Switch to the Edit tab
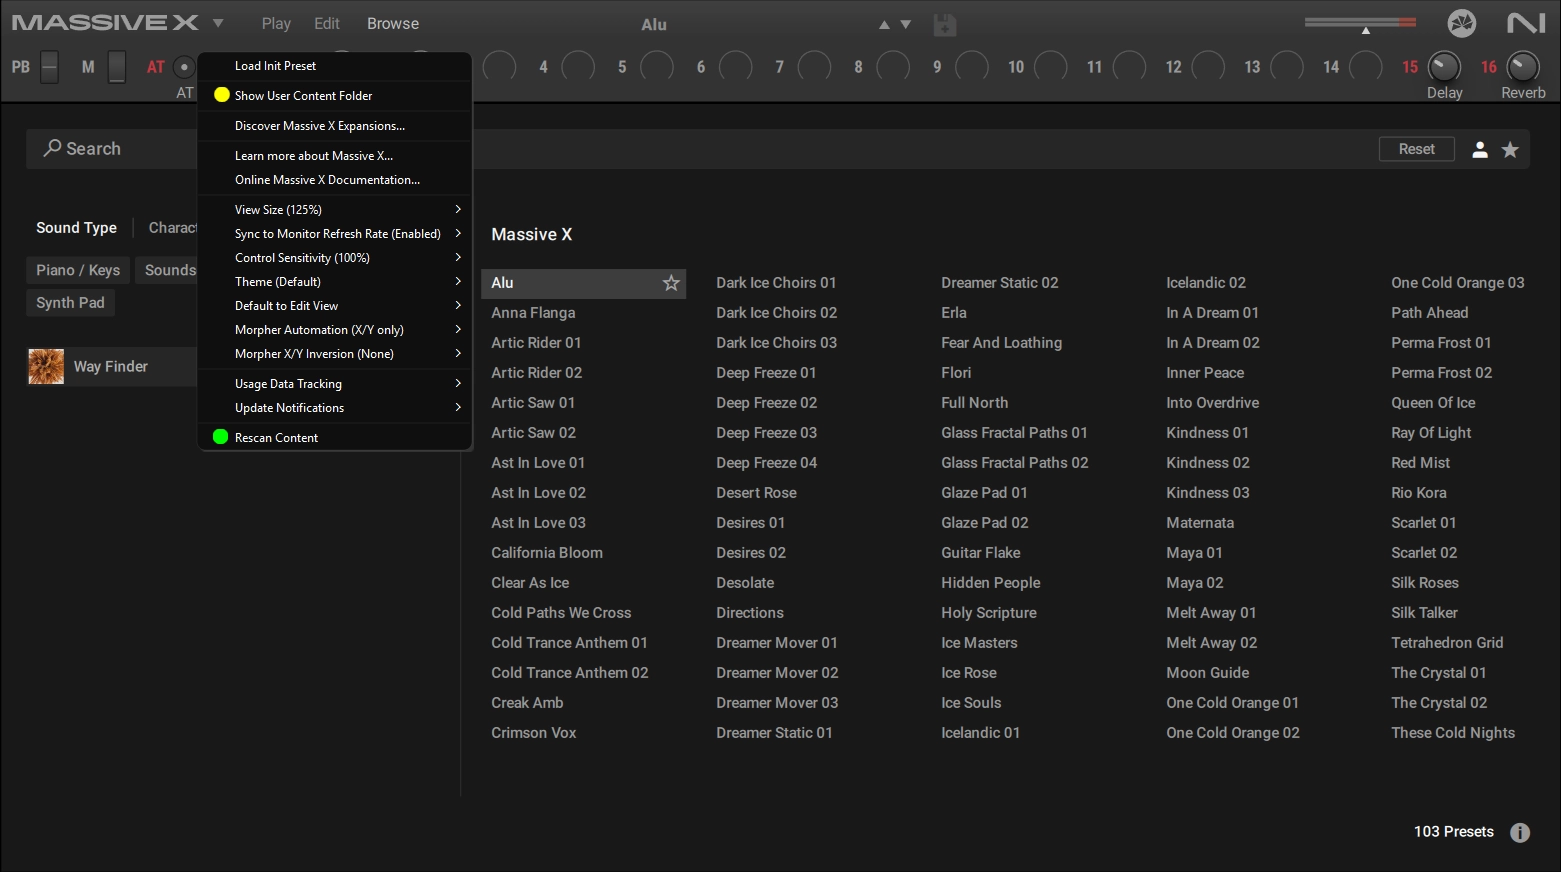Viewport: 1561px width, 872px height. [x=327, y=23]
